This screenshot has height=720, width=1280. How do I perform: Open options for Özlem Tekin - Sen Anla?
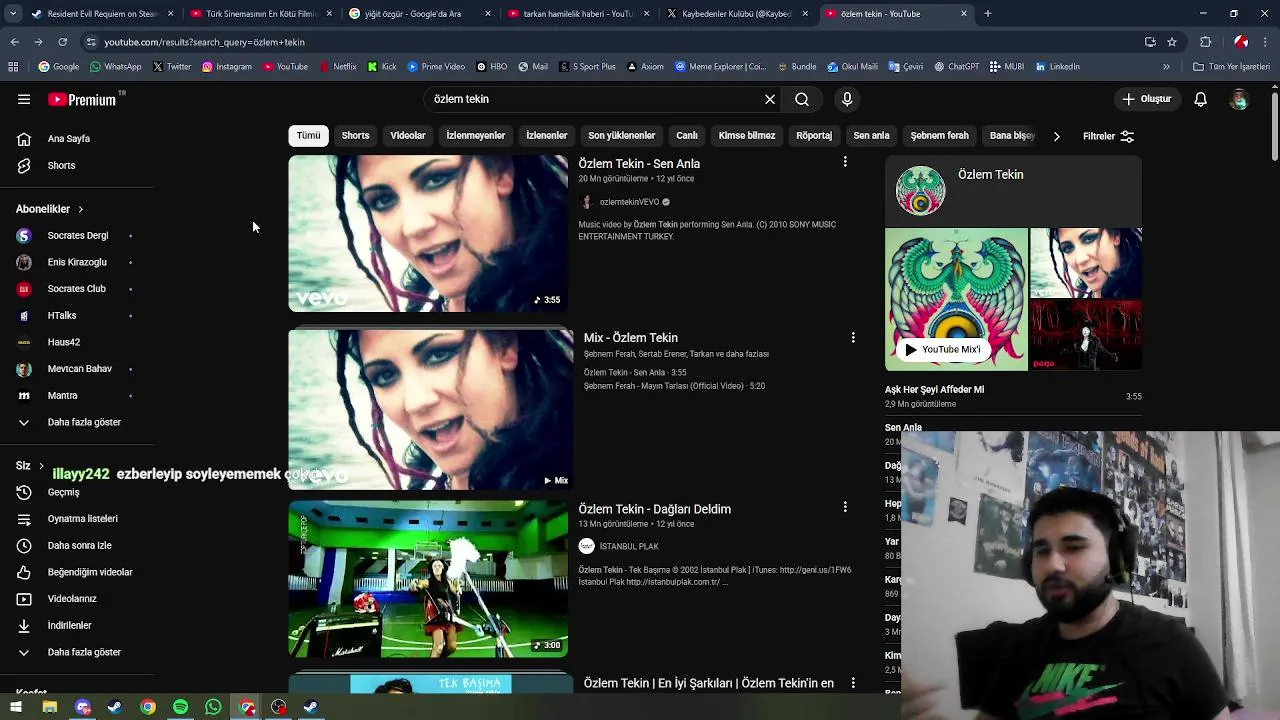tap(845, 162)
